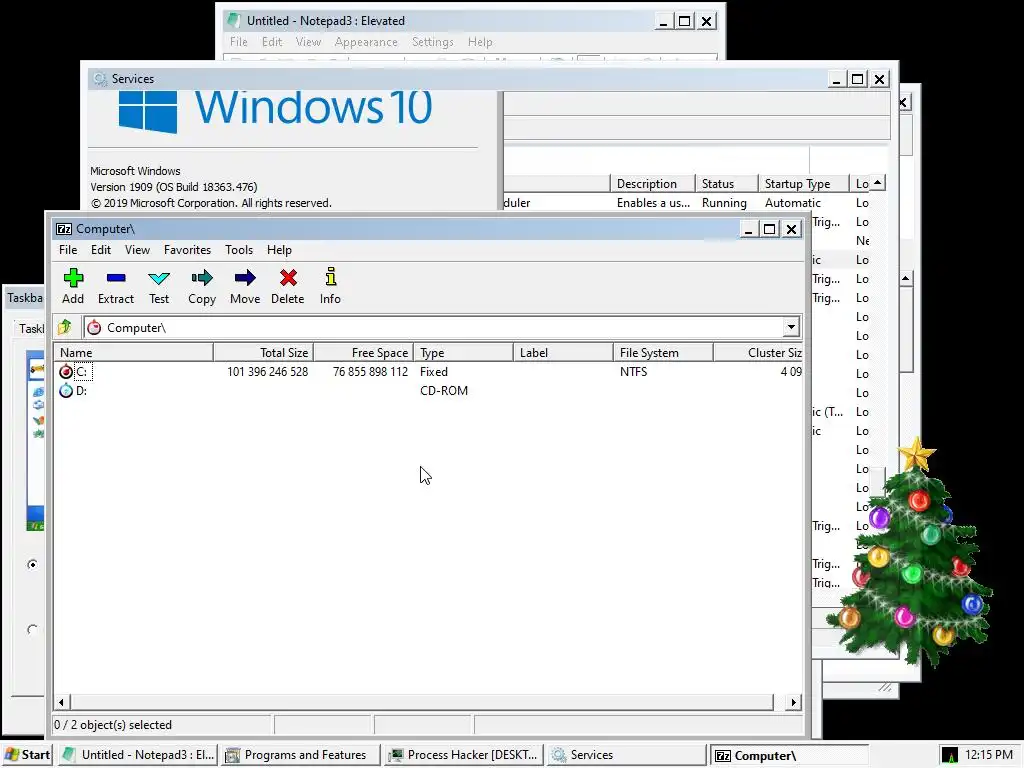Select the Move toolbar icon

coord(245,278)
